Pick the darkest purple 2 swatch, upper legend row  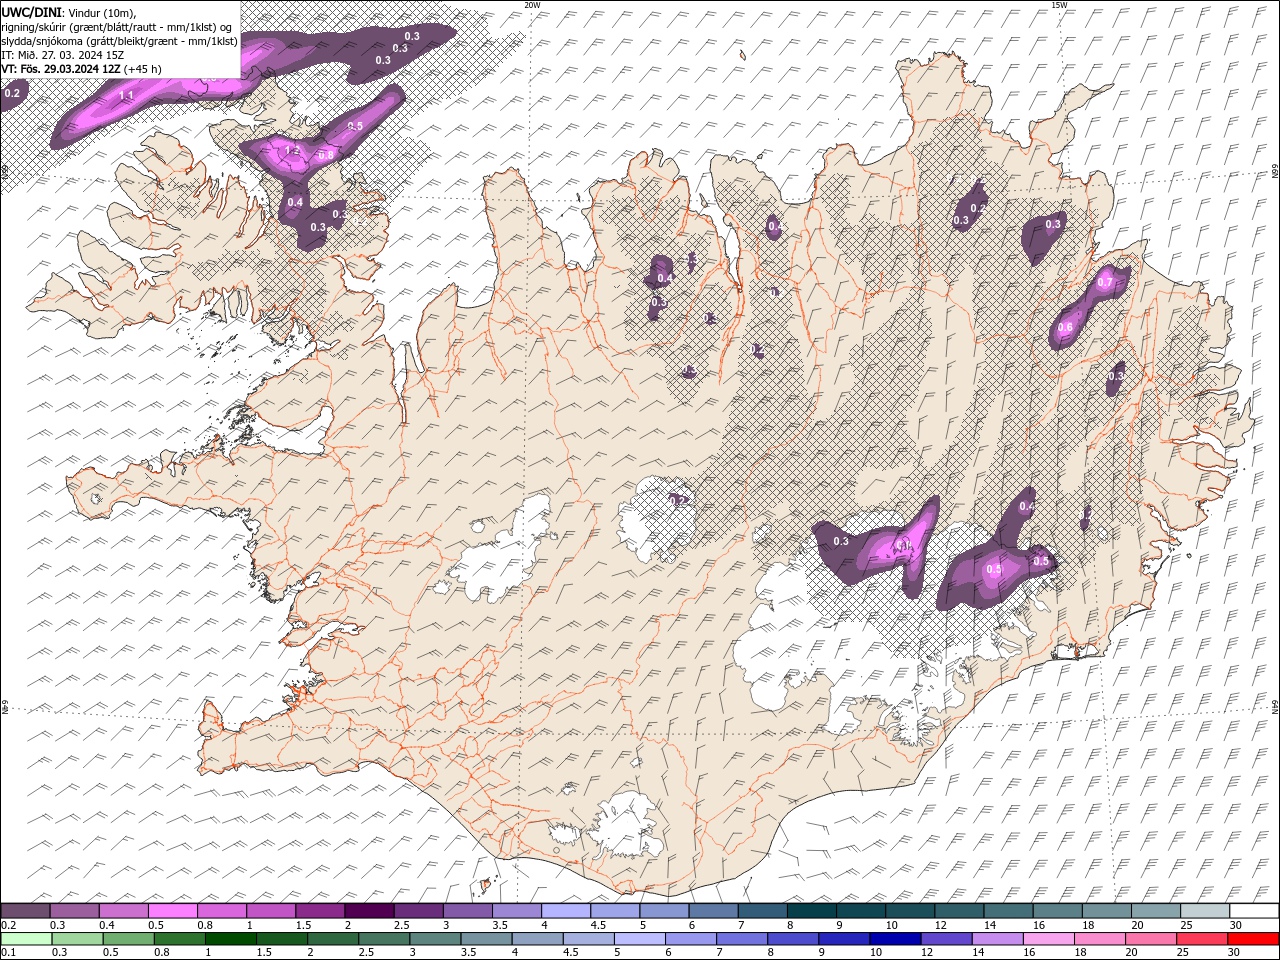tap(369, 911)
